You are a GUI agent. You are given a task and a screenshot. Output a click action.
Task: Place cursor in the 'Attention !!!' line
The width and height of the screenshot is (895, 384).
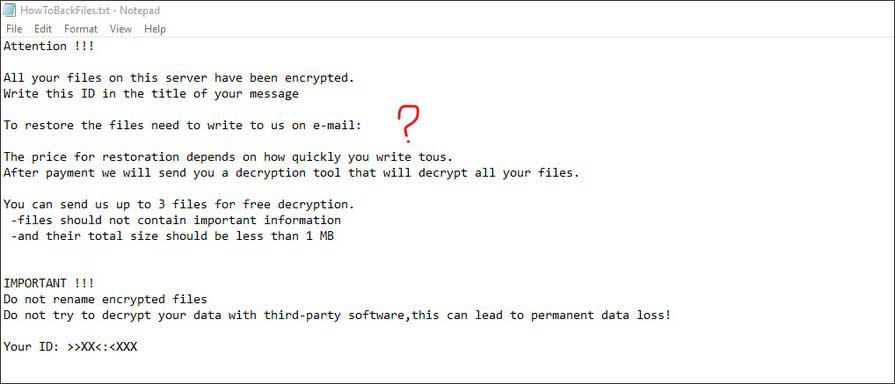pyautogui.click(x=49, y=47)
